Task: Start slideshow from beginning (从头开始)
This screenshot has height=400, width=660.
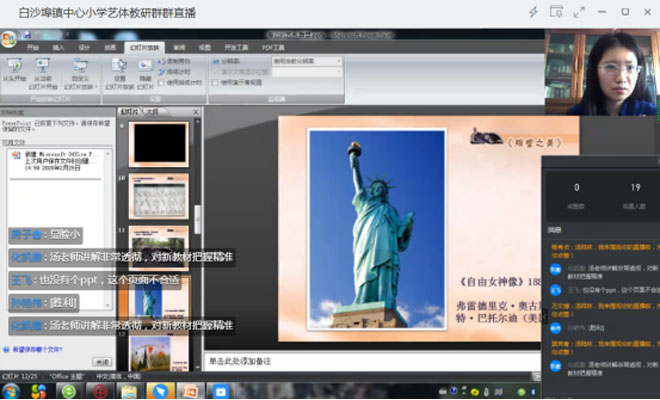Action: pos(14,70)
